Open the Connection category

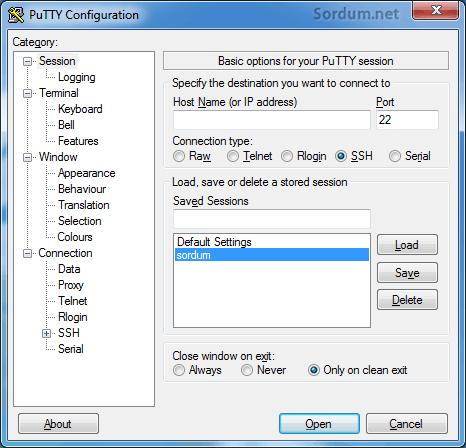point(65,253)
